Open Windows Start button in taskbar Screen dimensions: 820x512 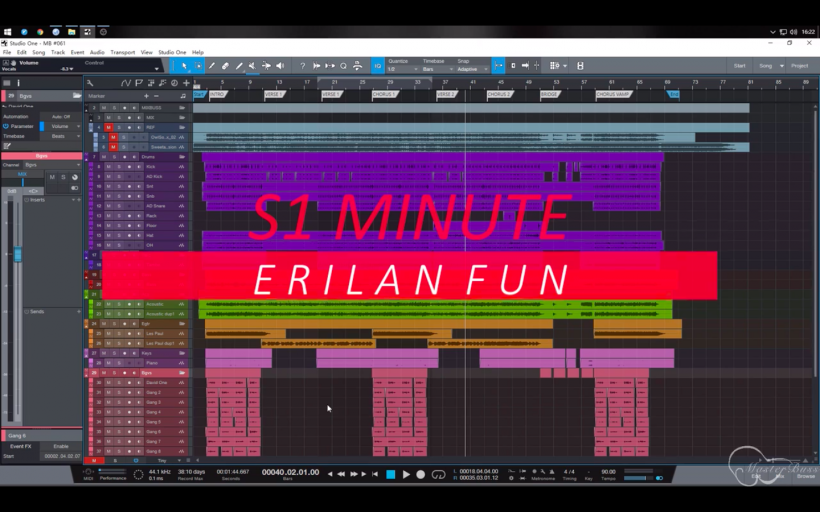click(7, 32)
